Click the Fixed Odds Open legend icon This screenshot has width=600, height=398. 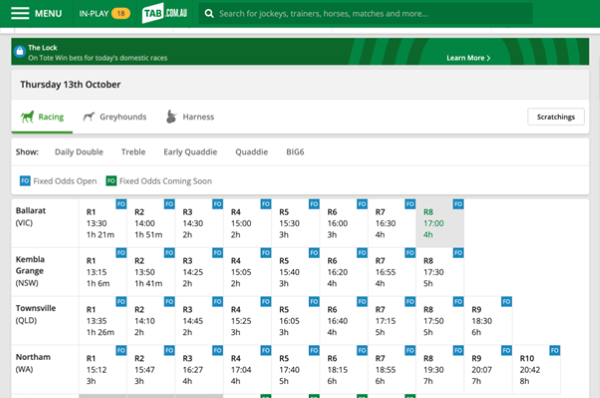(x=25, y=181)
